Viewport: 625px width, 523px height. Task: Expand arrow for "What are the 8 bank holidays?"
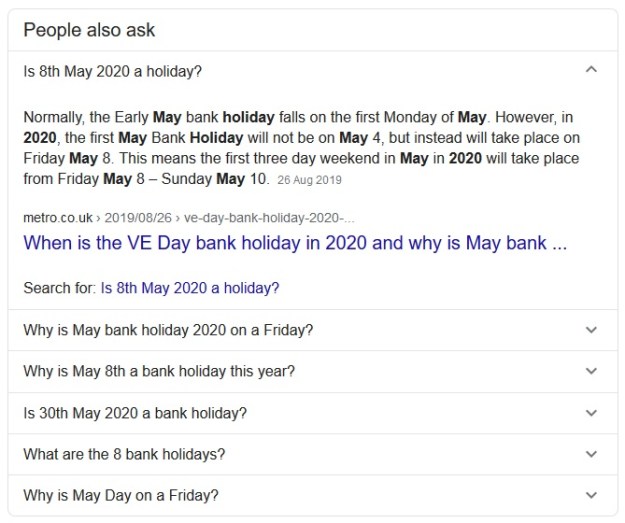click(x=591, y=454)
